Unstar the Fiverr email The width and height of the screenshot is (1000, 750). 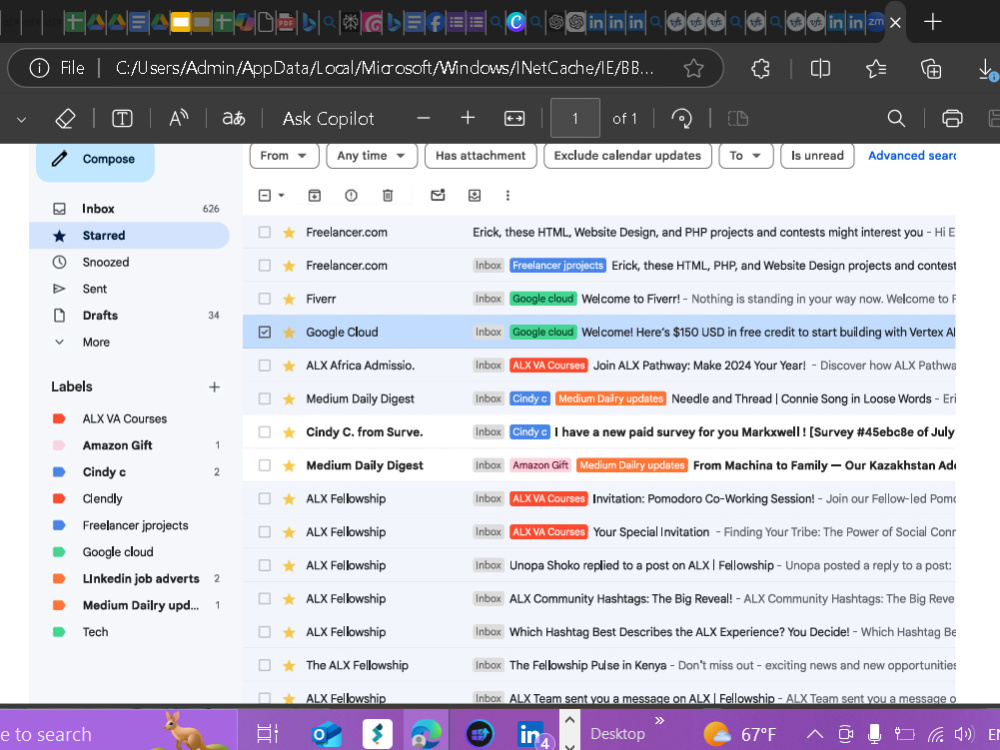[289, 298]
